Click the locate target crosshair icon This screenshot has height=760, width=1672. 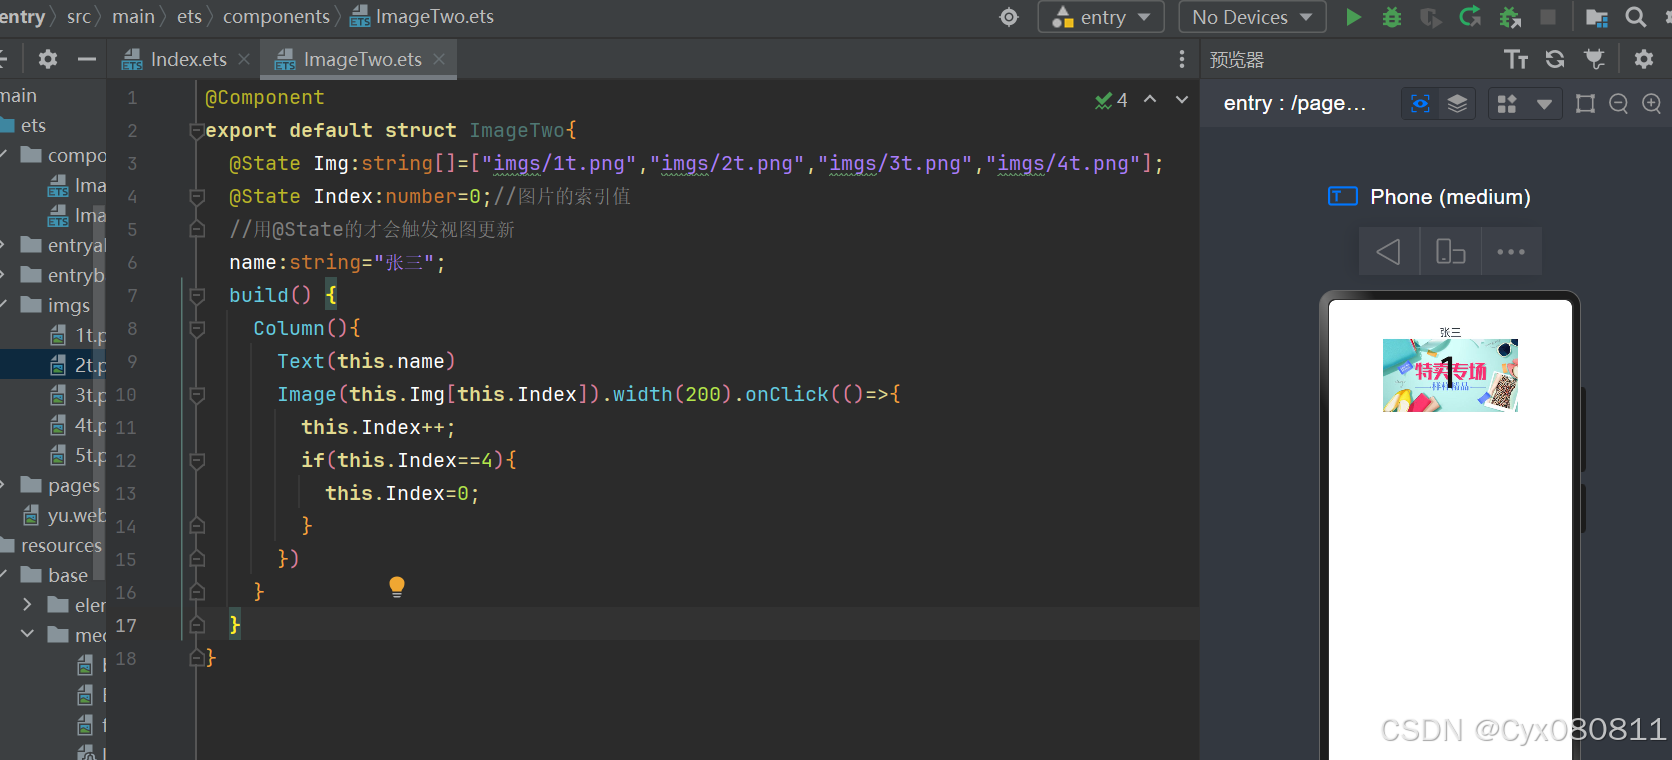1009,17
